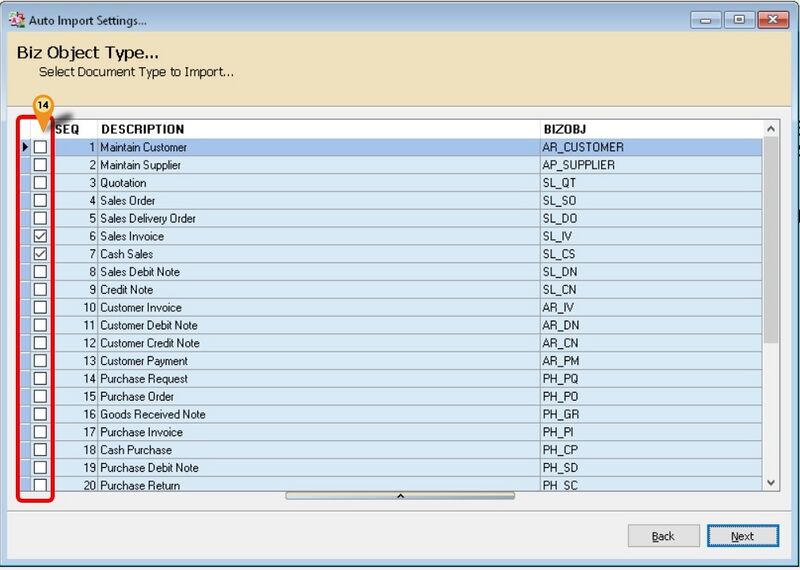Click the orange step 14 marker
This screenshot has width=800, height=570.
click(x=42, y=105)
